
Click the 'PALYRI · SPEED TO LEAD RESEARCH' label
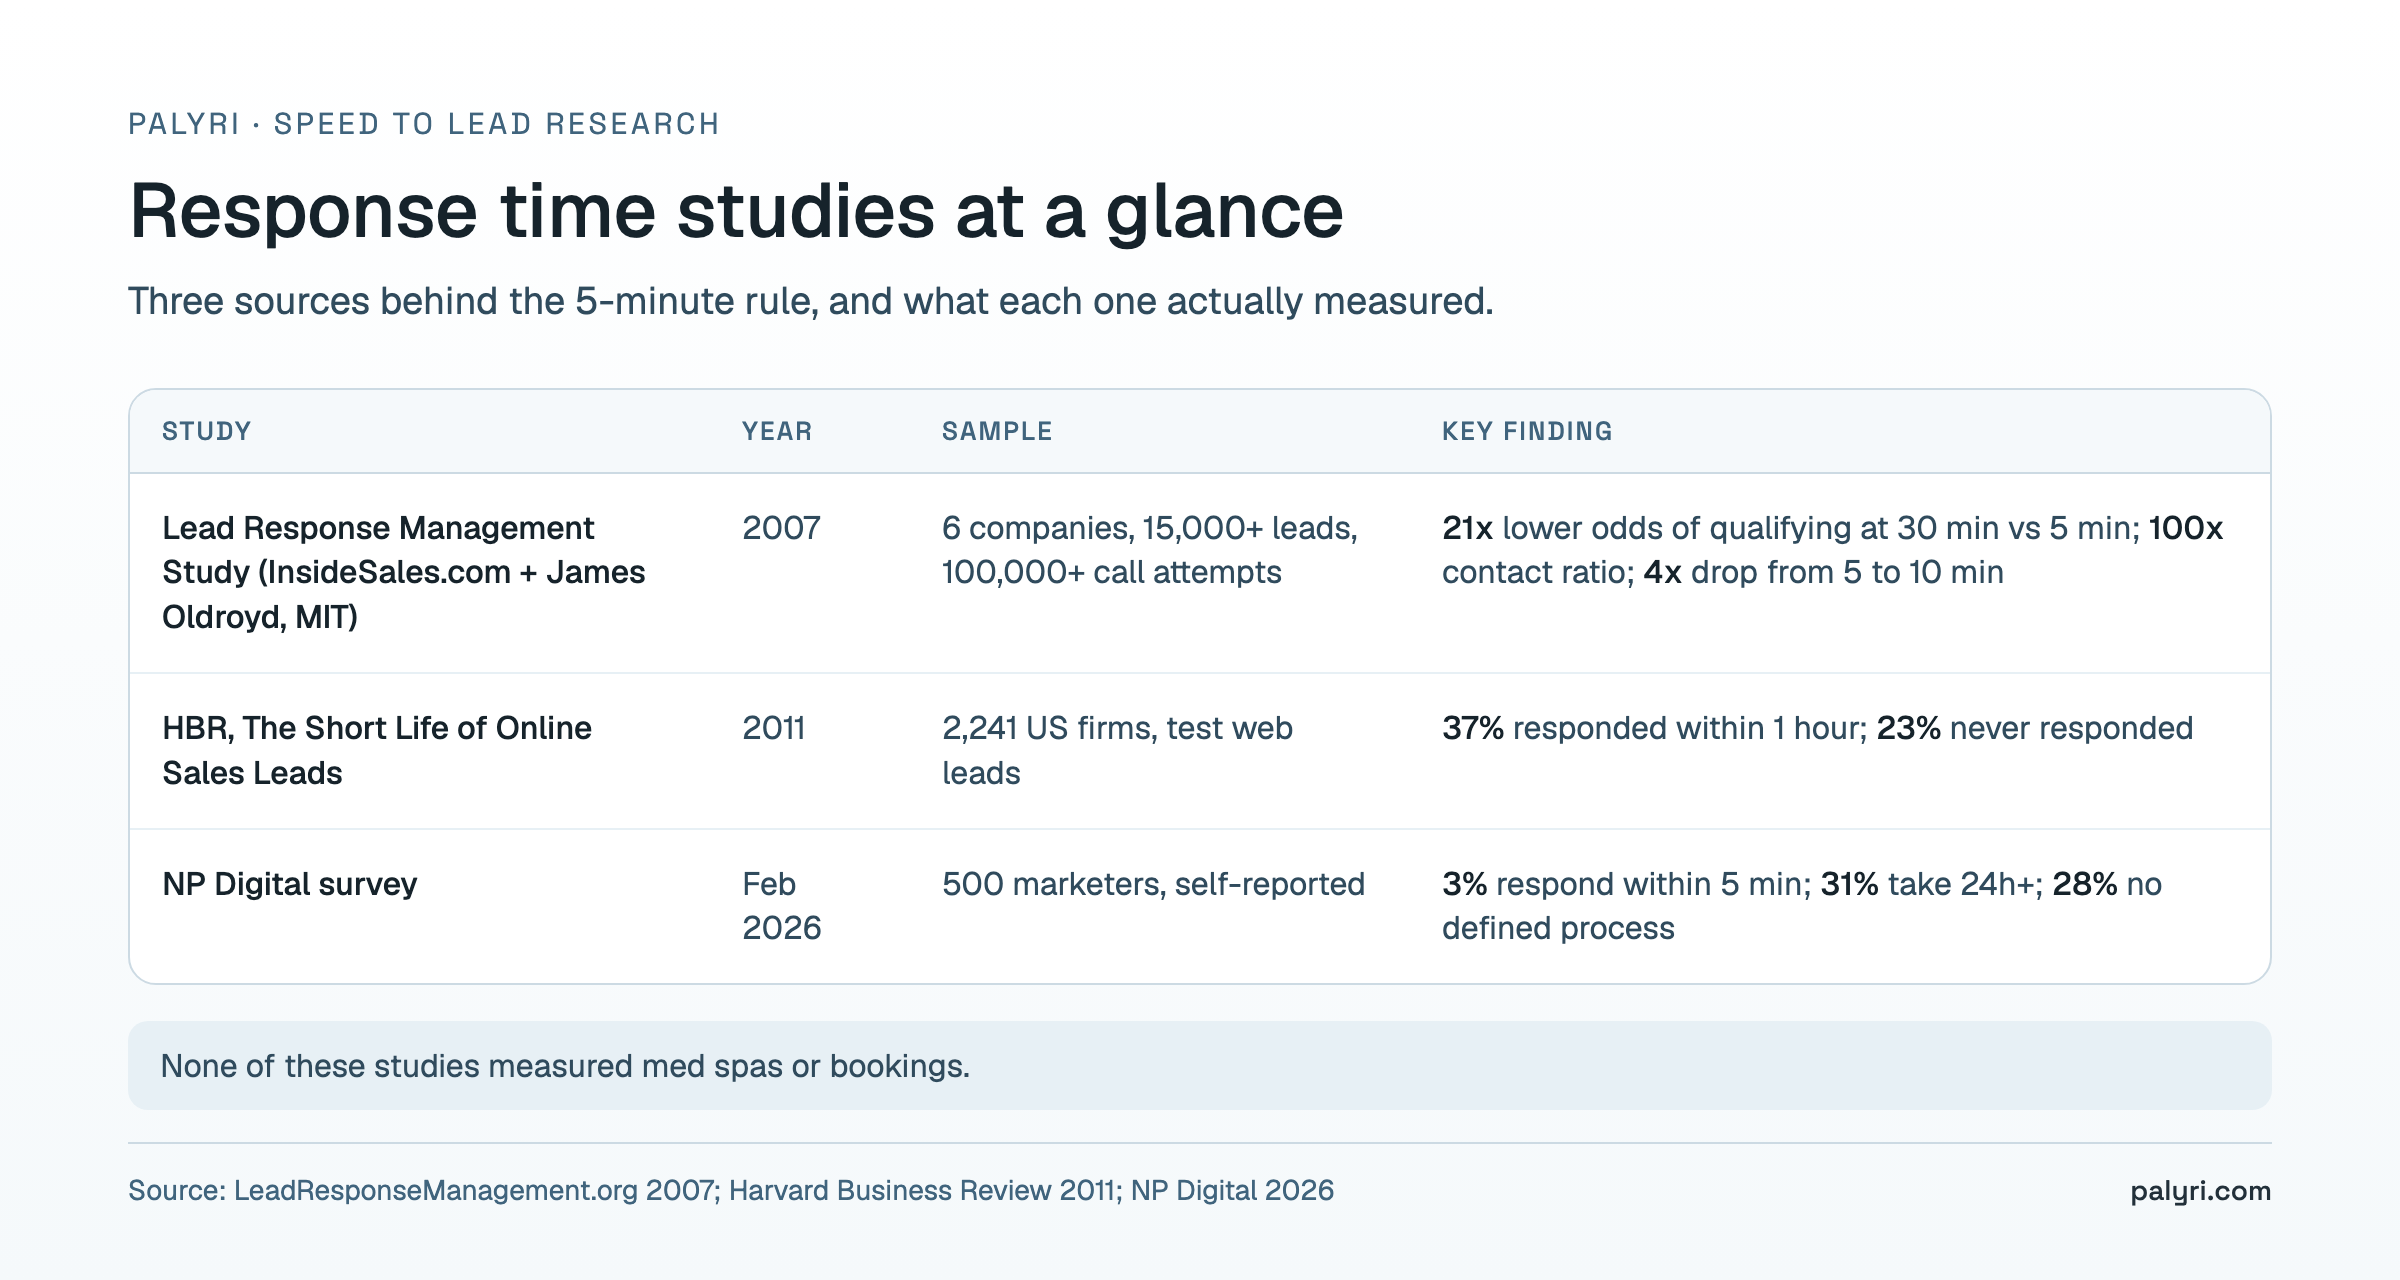click(x=424, y=124)
